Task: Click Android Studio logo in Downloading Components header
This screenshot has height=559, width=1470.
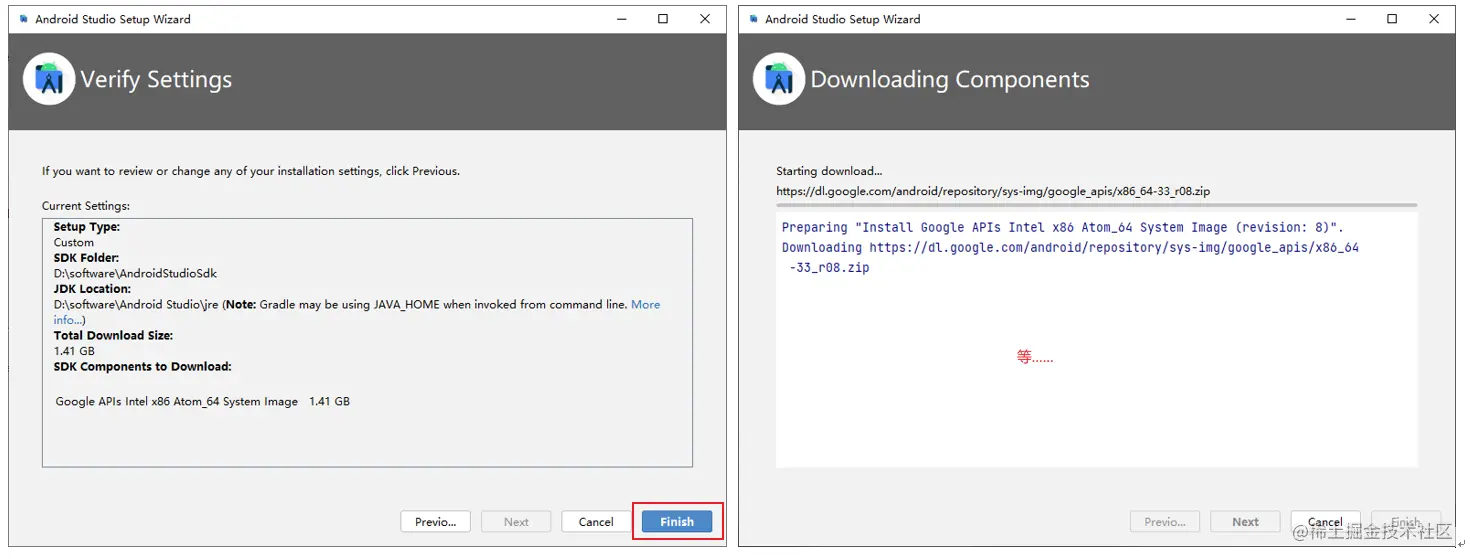Action: pos(779,79)
